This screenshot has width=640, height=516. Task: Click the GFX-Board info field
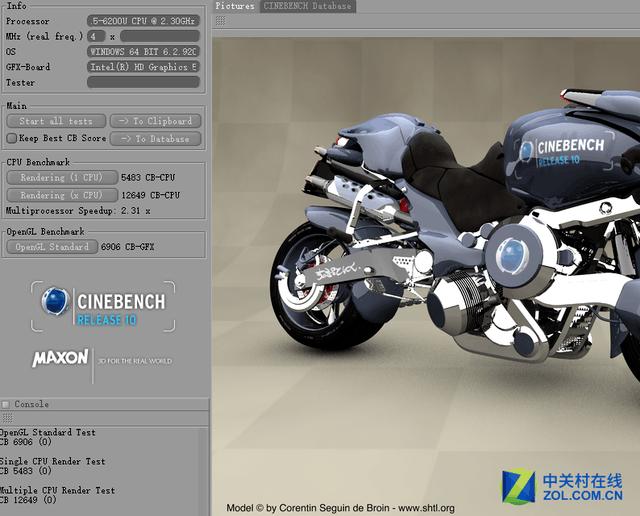point(142,67)
